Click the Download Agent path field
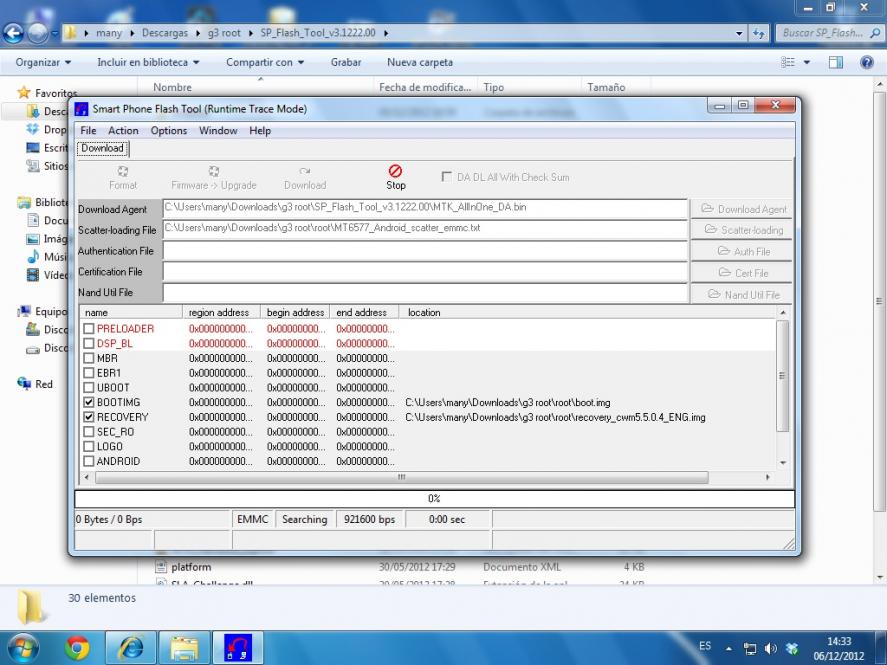 pyautogui.click(x=425, y=208)
